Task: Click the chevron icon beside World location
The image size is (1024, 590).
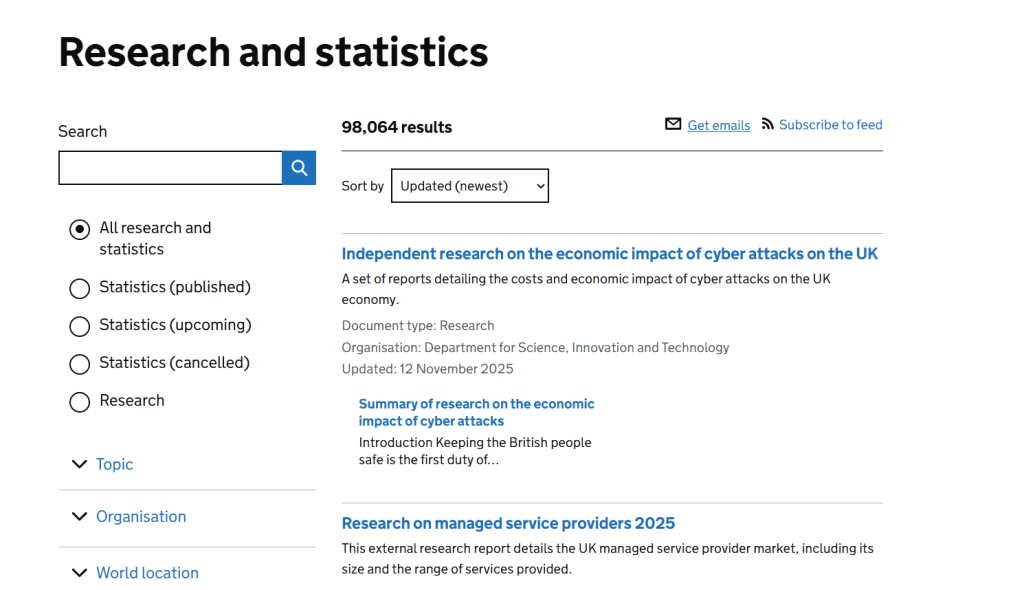Action: pyautogui.click(x=80, y=573)
